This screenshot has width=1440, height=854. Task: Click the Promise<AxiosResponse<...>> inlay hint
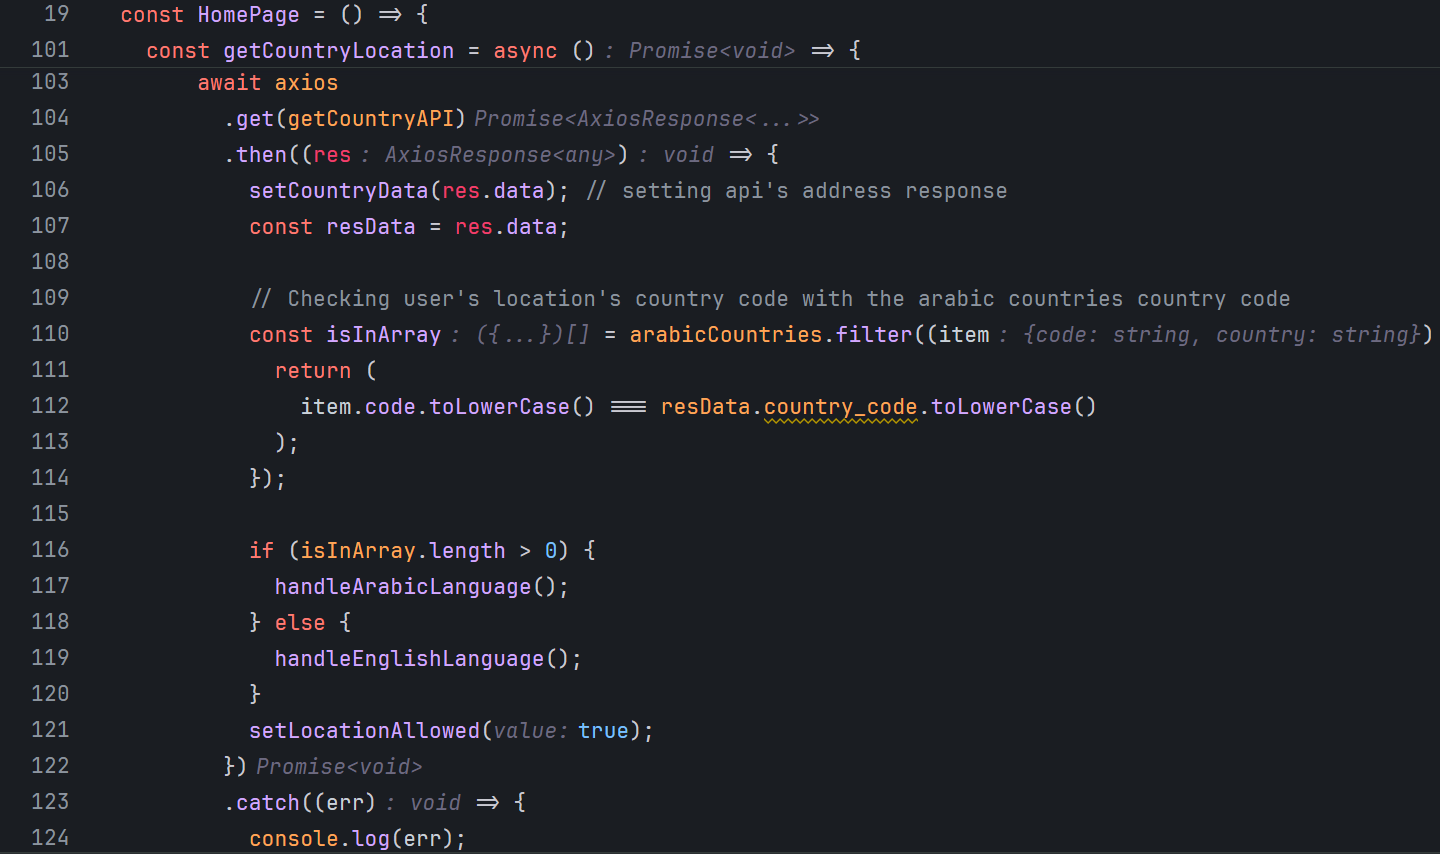(645, 118)
